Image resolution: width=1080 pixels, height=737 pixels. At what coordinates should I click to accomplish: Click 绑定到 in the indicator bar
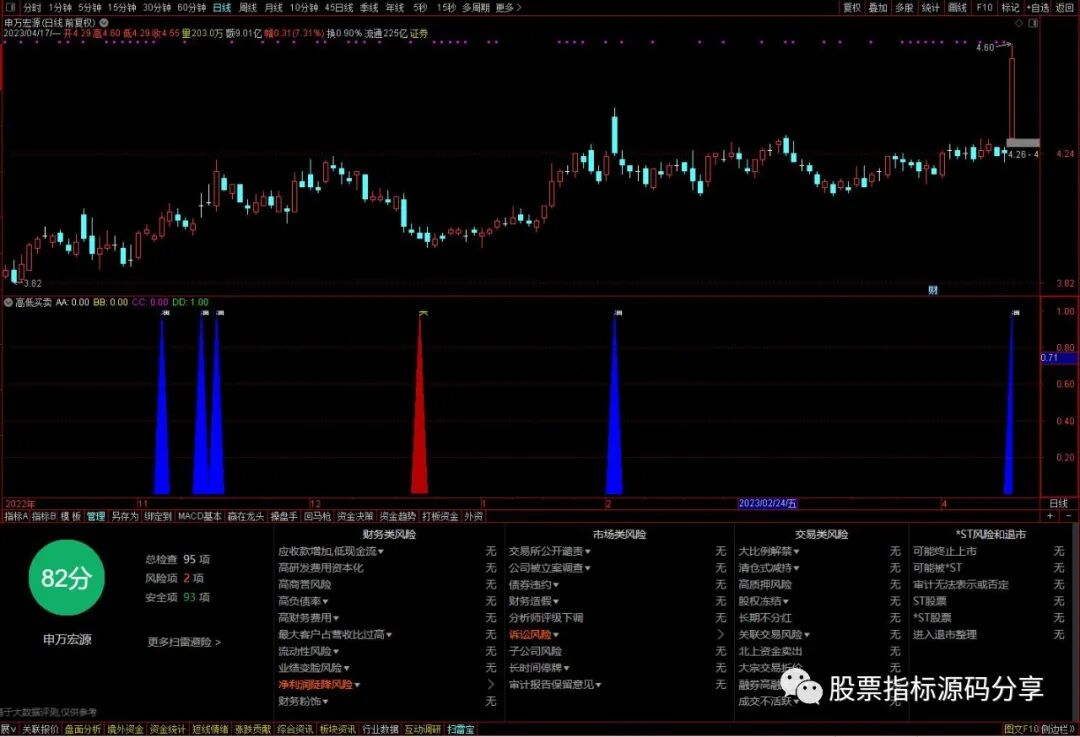(x=158, y=516)
